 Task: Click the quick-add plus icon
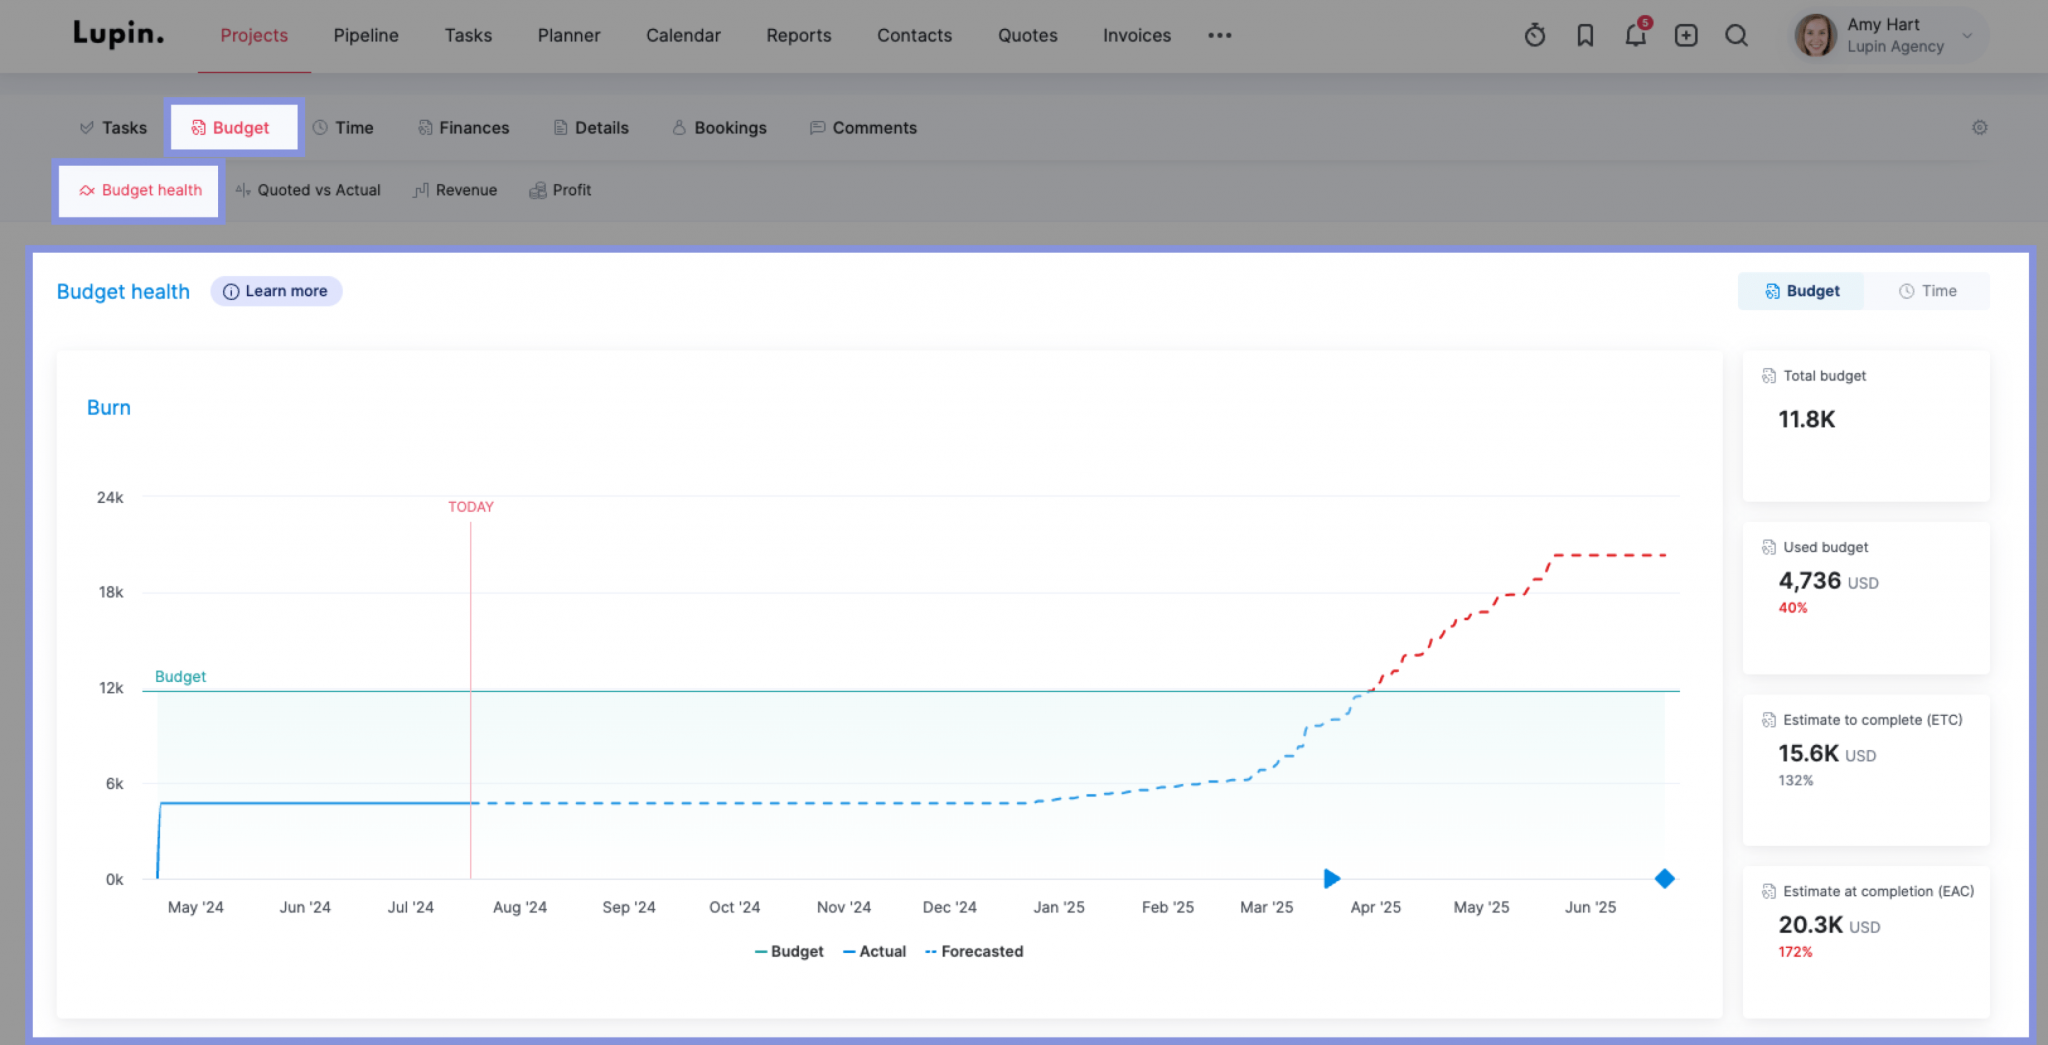click(1686, 35)
